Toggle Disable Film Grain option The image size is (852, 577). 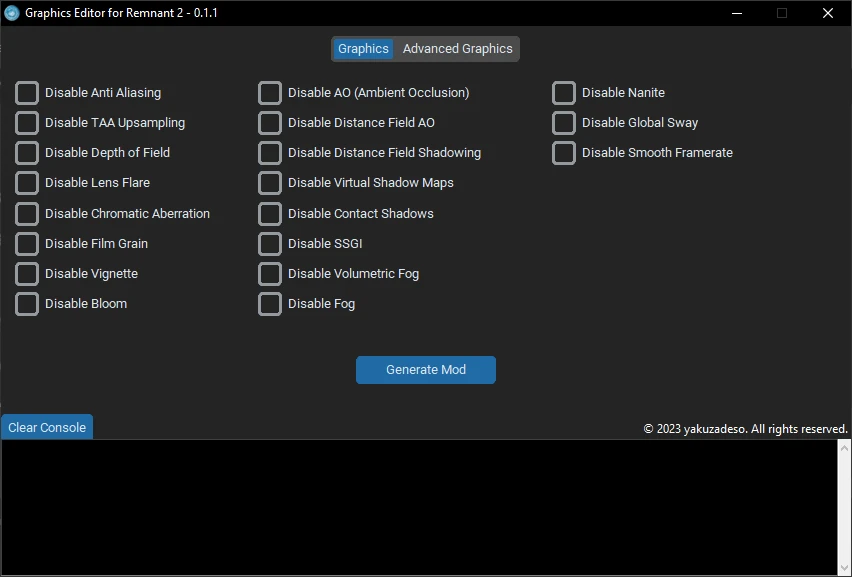click(27, 244)
